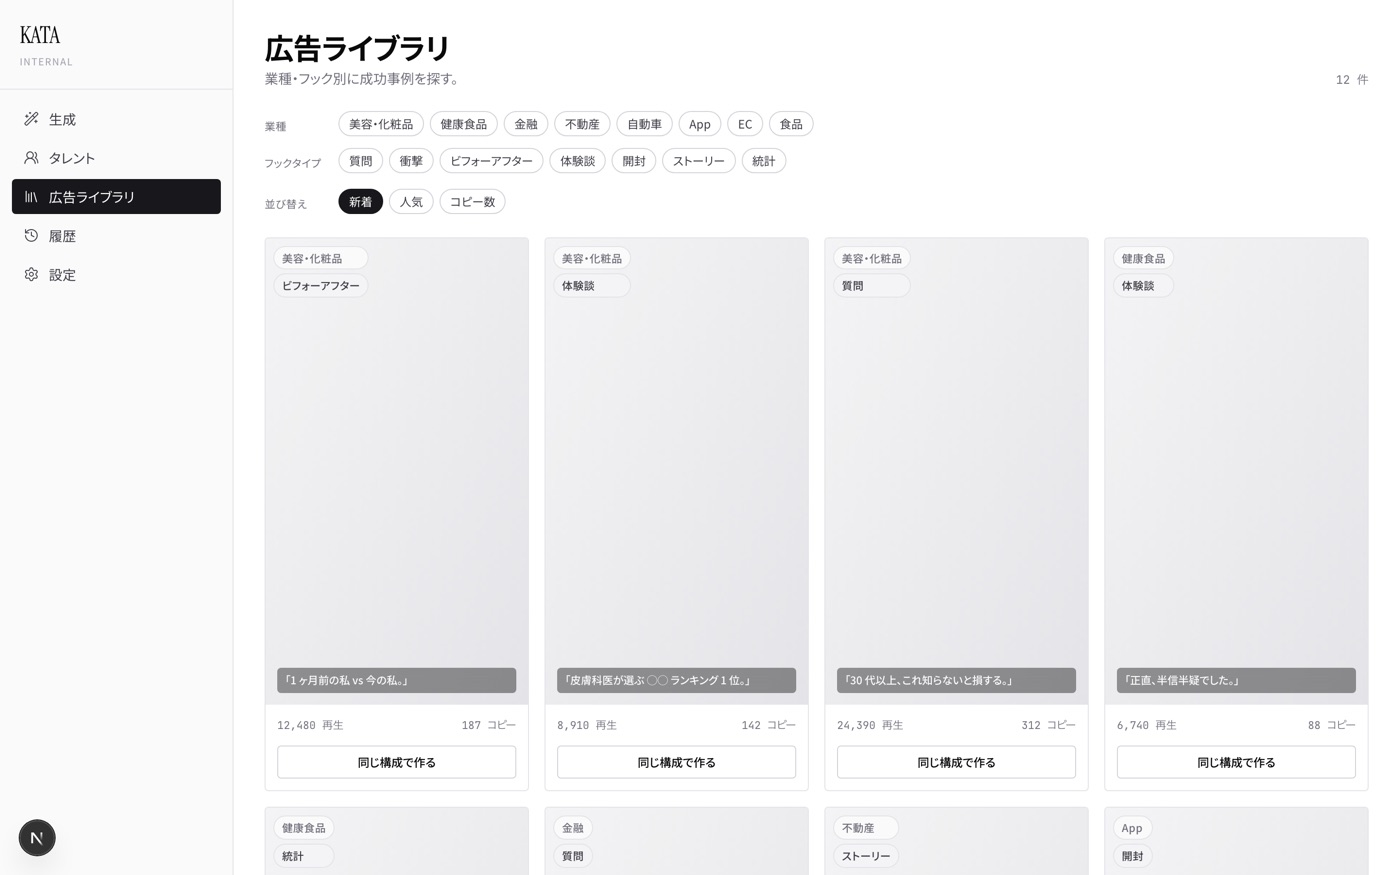Click 健康食品 tag on the 6,740 再生 card

point(1144,259)
